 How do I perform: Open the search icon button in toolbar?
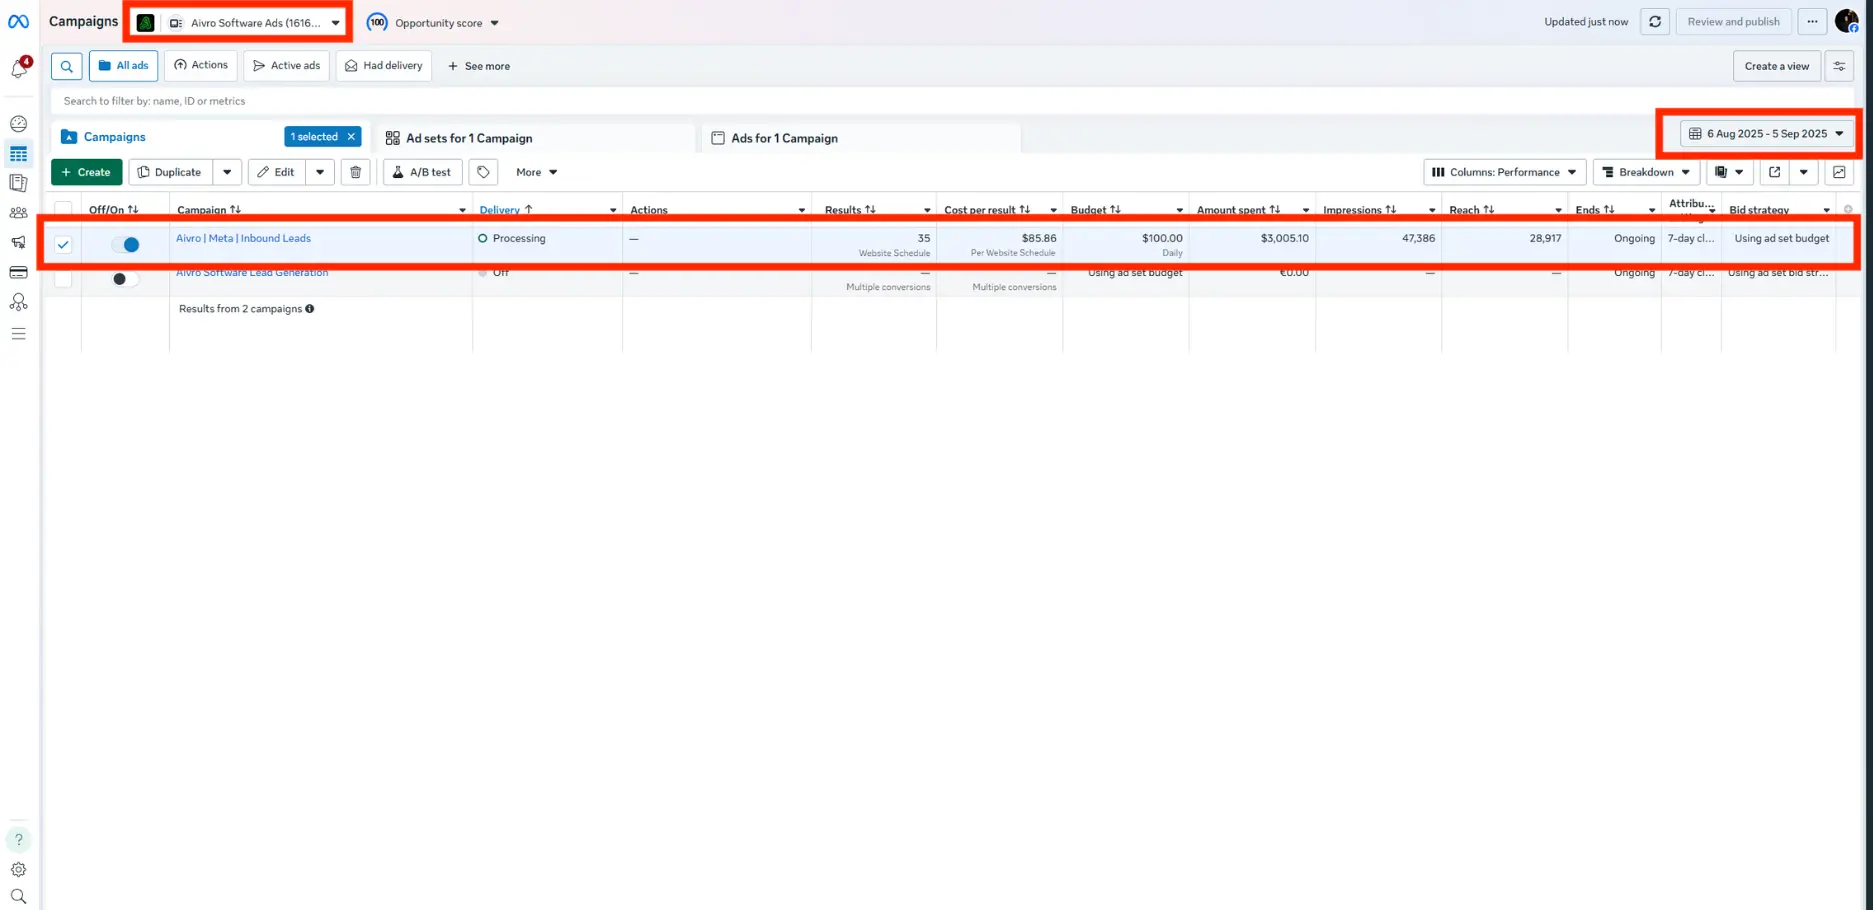[x=66, y=66]
